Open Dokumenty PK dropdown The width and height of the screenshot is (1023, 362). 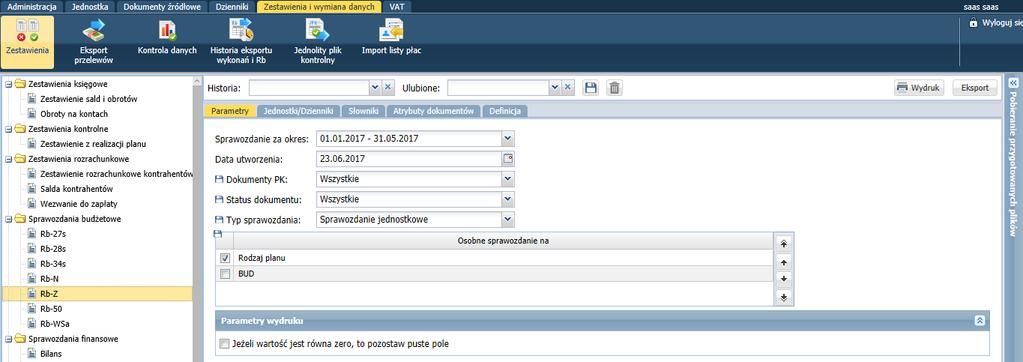click(x=508, y=179)
